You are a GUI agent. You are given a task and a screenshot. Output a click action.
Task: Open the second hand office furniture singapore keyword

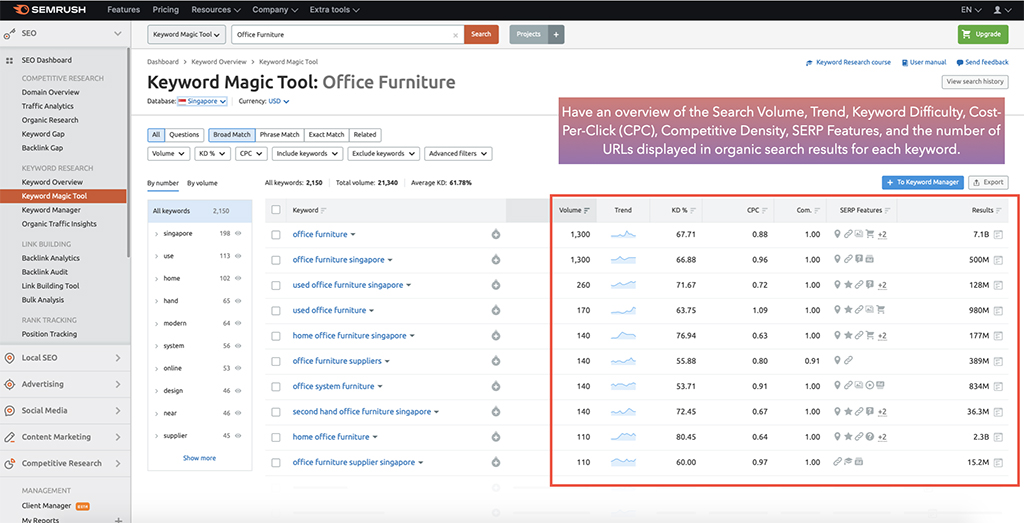pyautogui.click(x=362, y=412)
